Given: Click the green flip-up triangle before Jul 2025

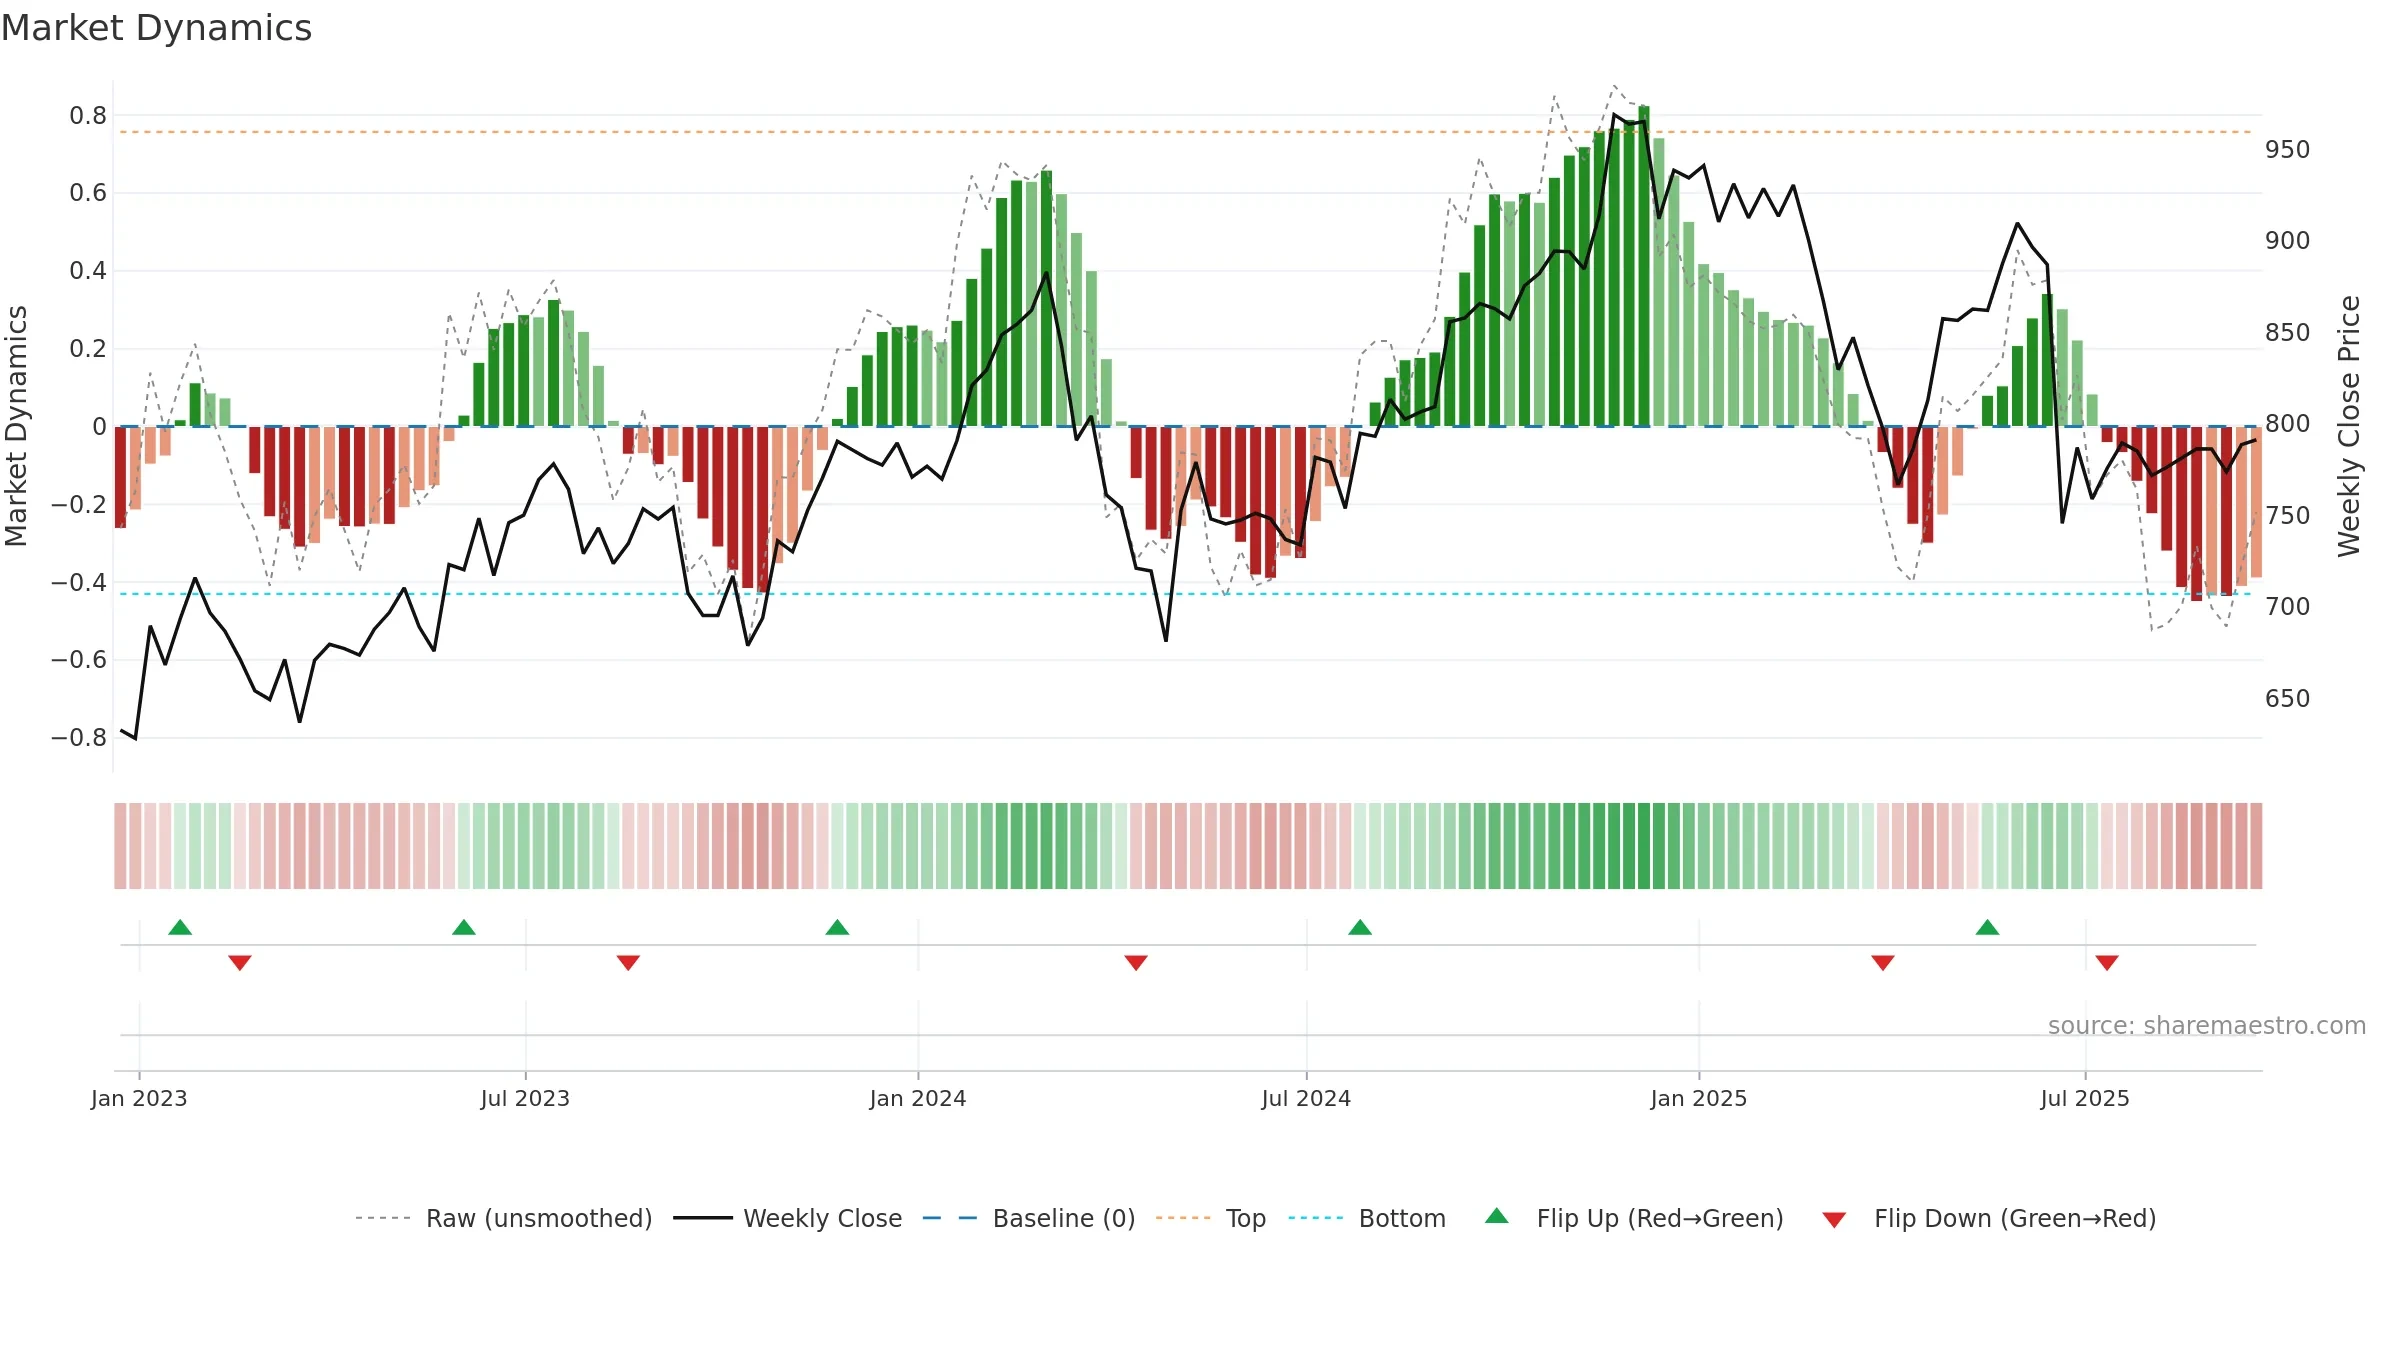Looking at the screenshot, I should [x=1987, y=927].
